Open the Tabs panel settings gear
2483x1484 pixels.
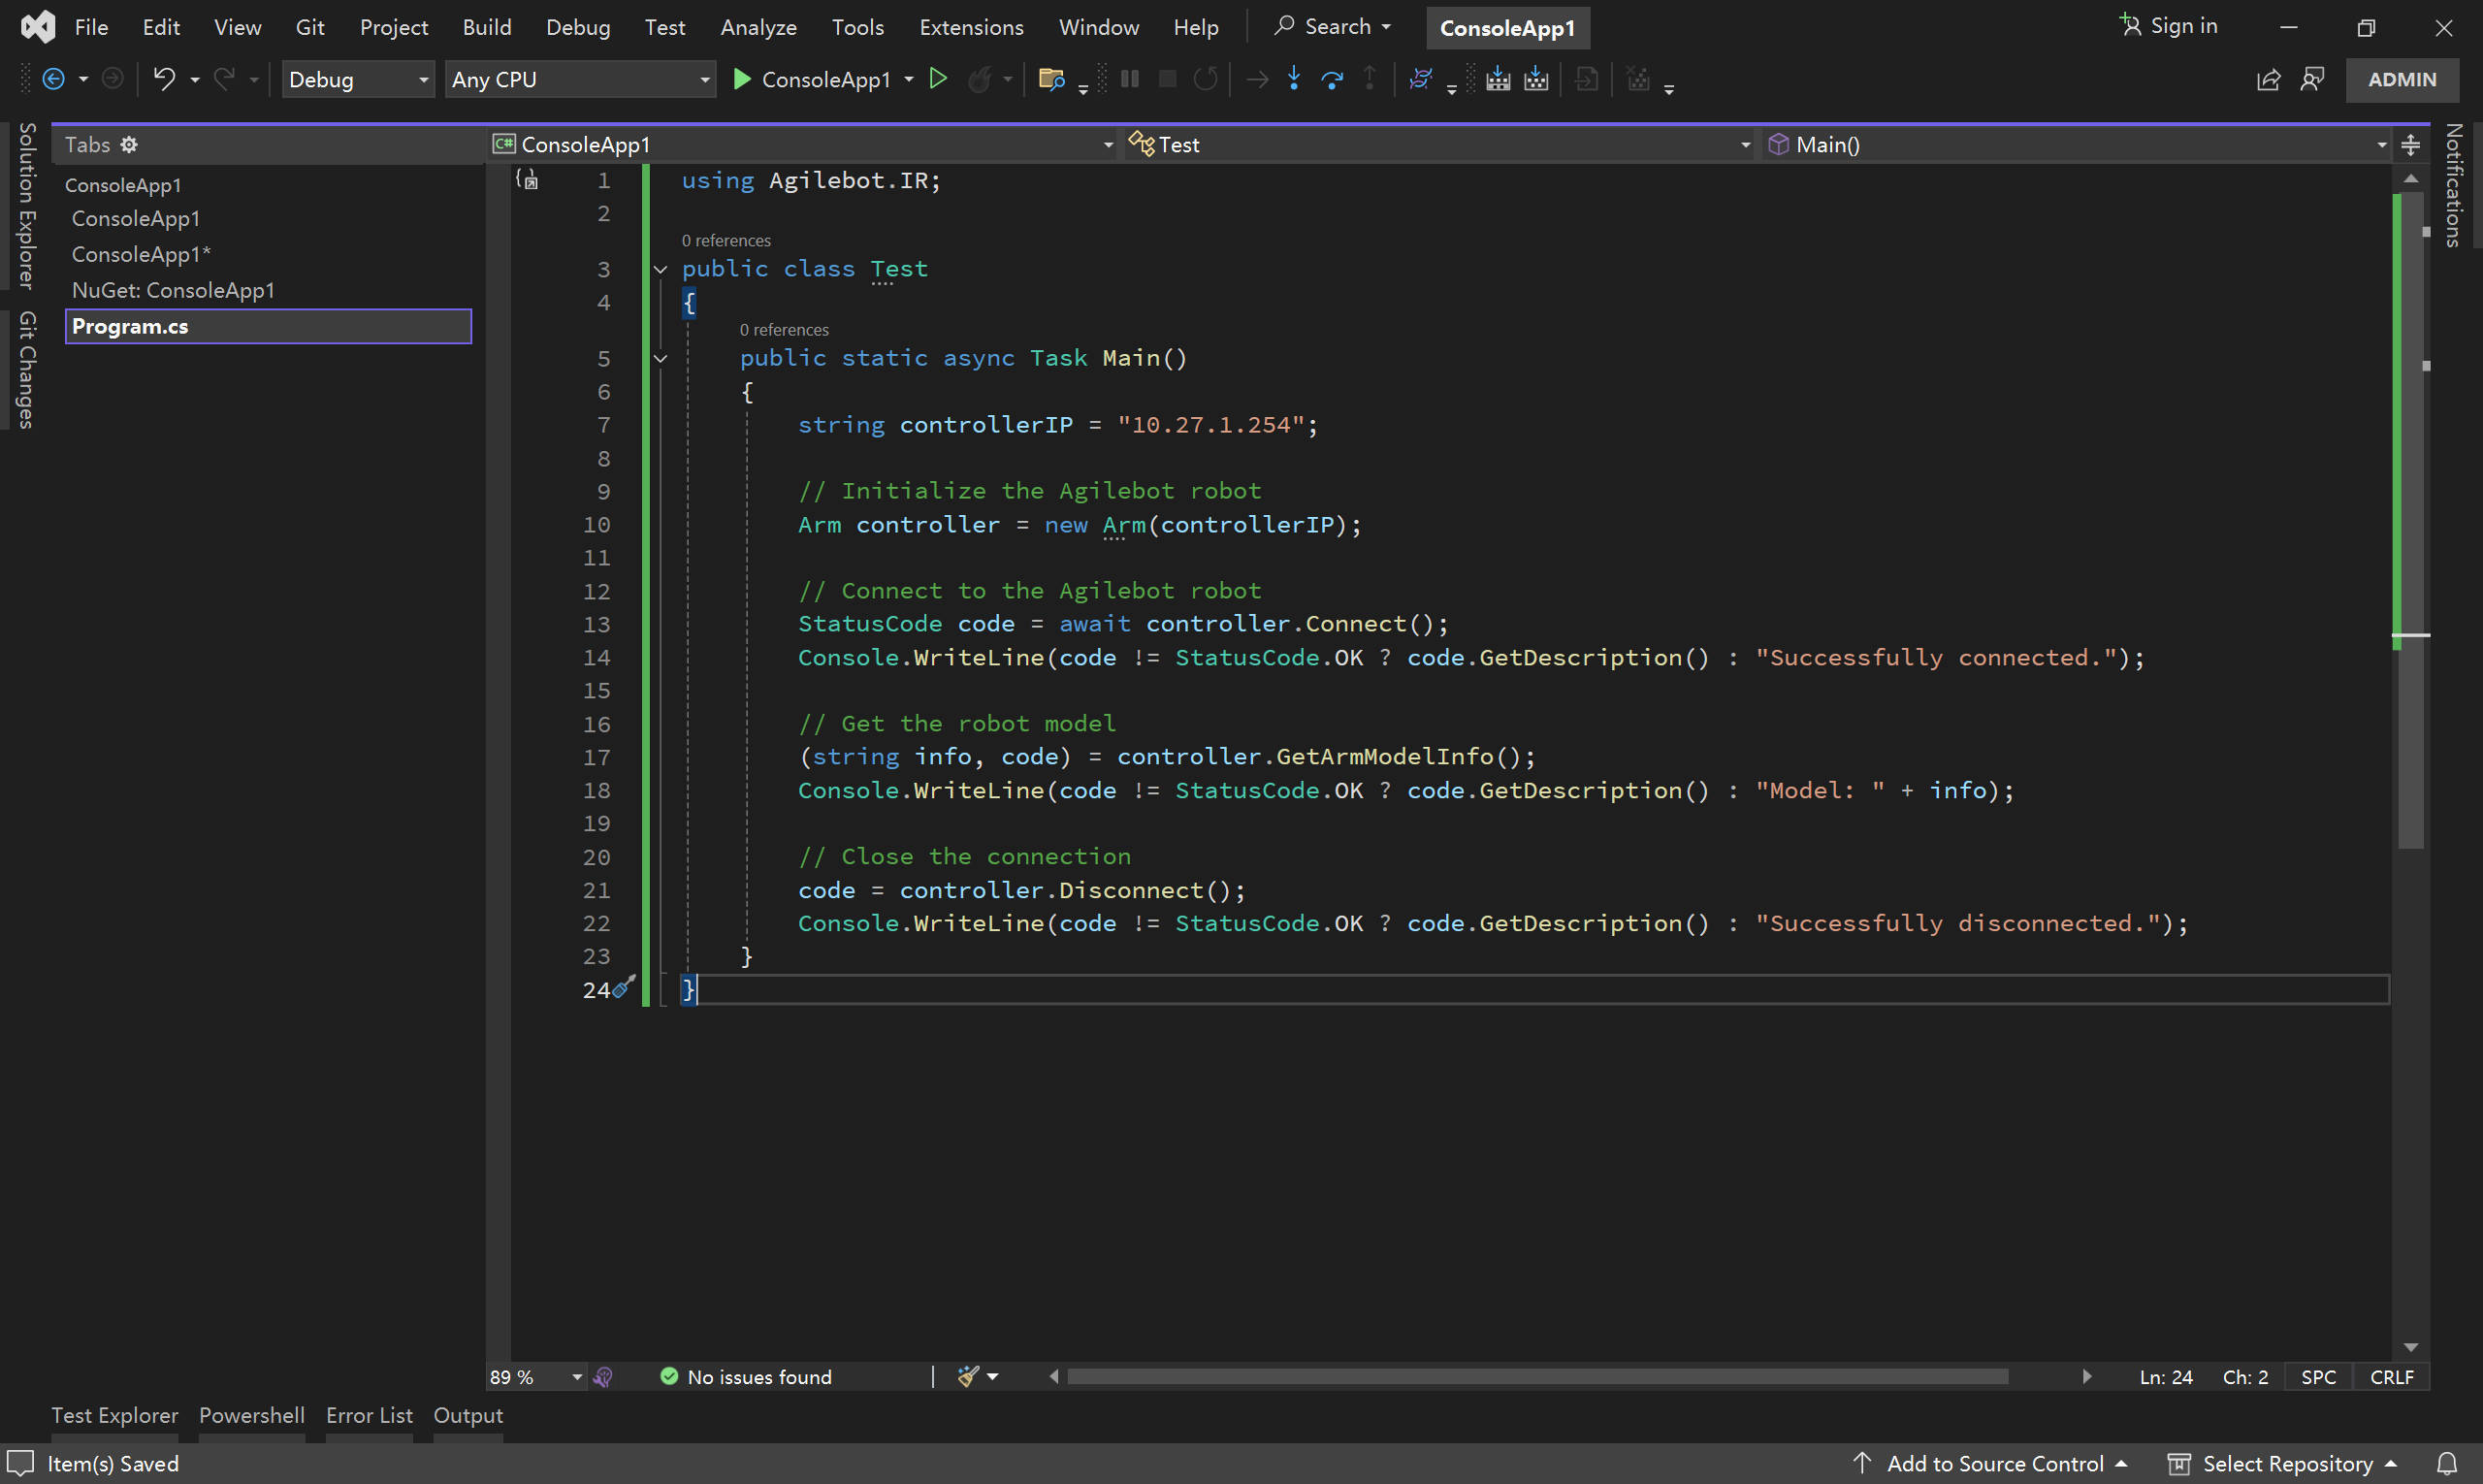pos(129,145)
